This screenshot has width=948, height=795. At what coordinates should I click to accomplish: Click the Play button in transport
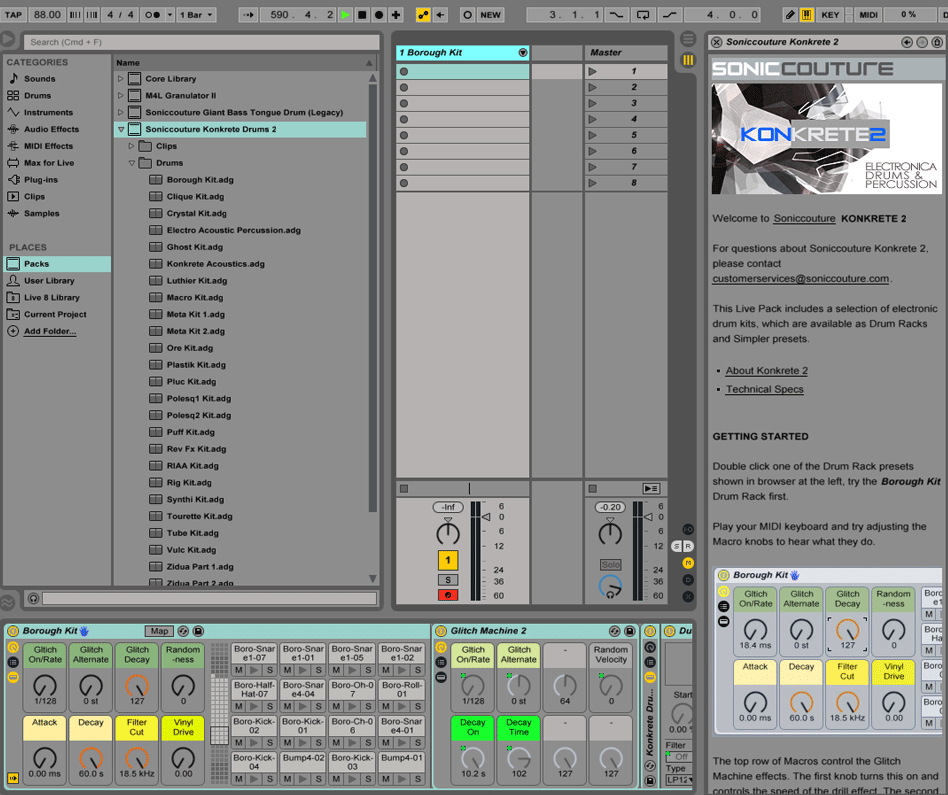coord(345,15)
